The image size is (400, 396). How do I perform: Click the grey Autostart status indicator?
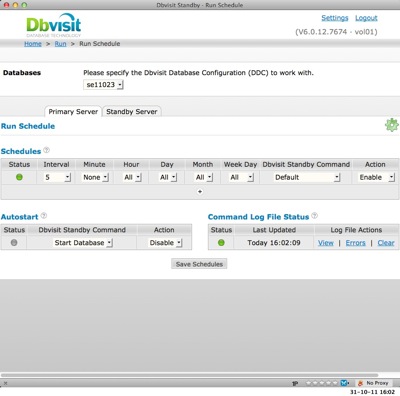pyautogui.click(x=14, y=243)
